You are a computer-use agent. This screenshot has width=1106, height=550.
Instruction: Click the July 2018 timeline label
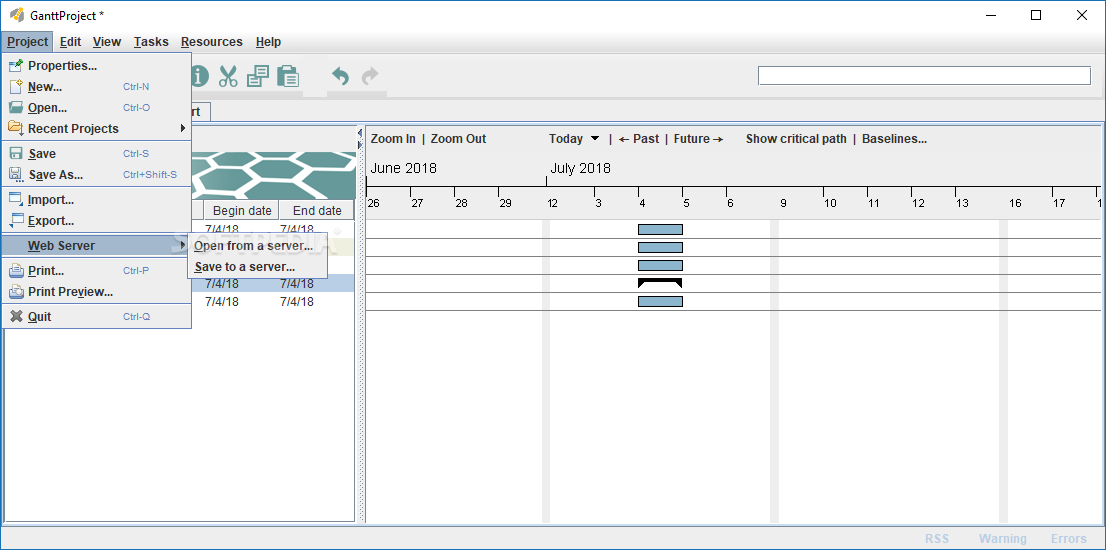pyautogui.click(x=581, y=169)
